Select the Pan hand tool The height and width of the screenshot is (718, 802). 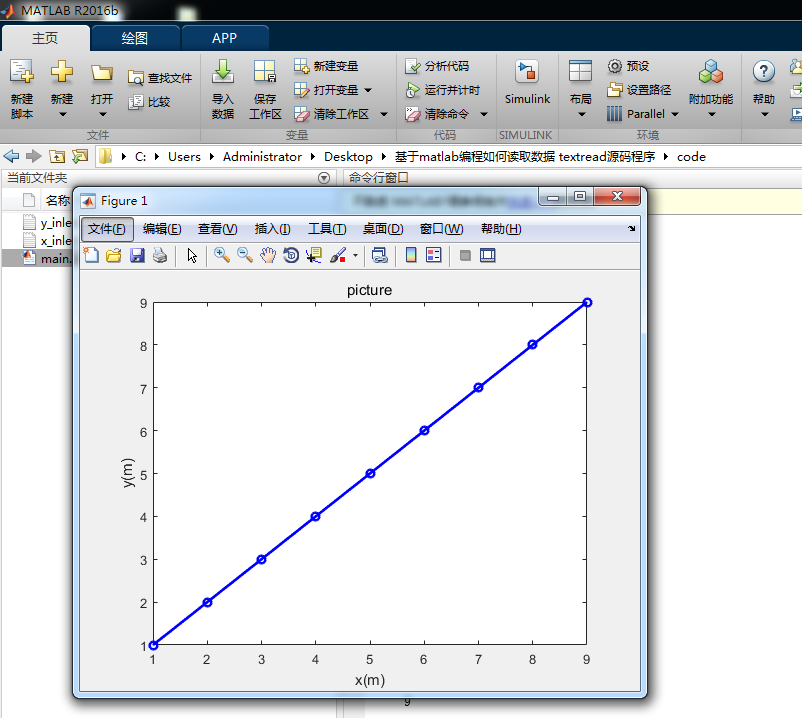point(268,255)
